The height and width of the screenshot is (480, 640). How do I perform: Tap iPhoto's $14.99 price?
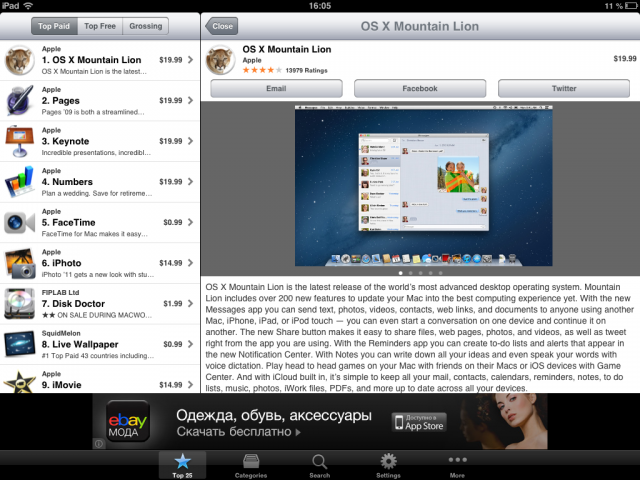tap(171, 263)
